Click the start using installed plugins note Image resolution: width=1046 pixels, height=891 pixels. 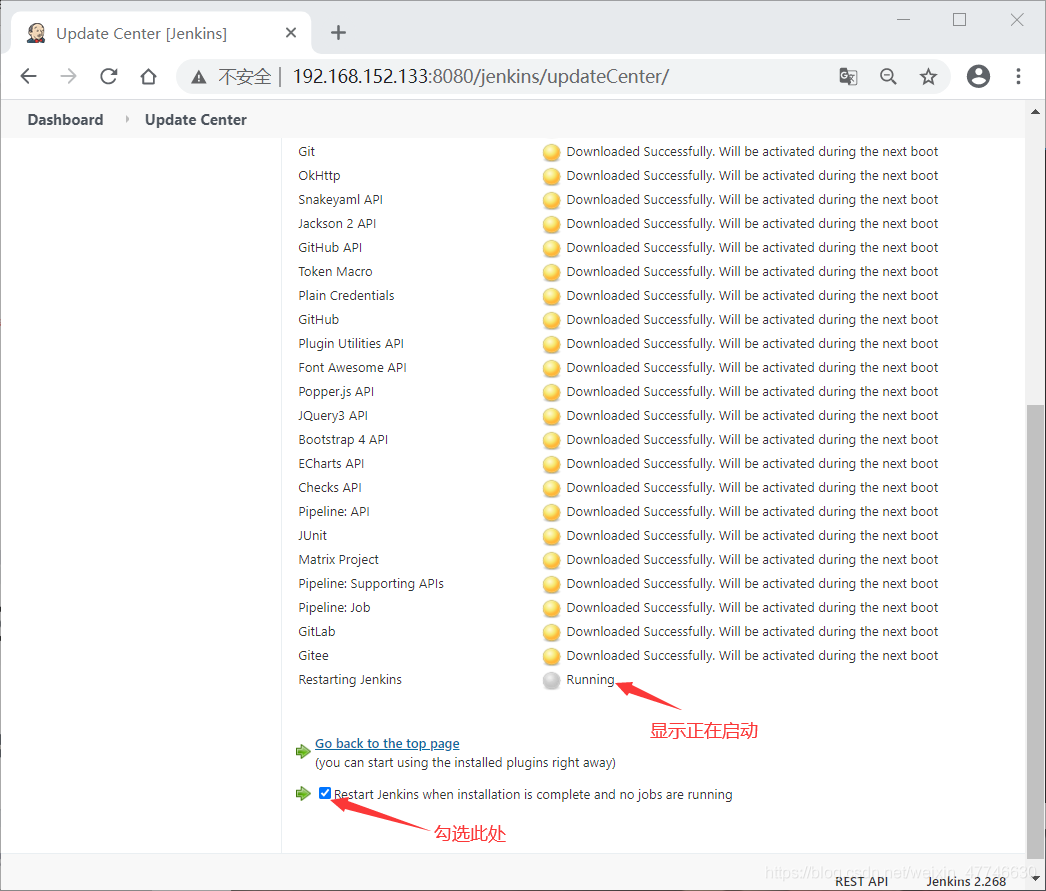[x=465, y=762]
